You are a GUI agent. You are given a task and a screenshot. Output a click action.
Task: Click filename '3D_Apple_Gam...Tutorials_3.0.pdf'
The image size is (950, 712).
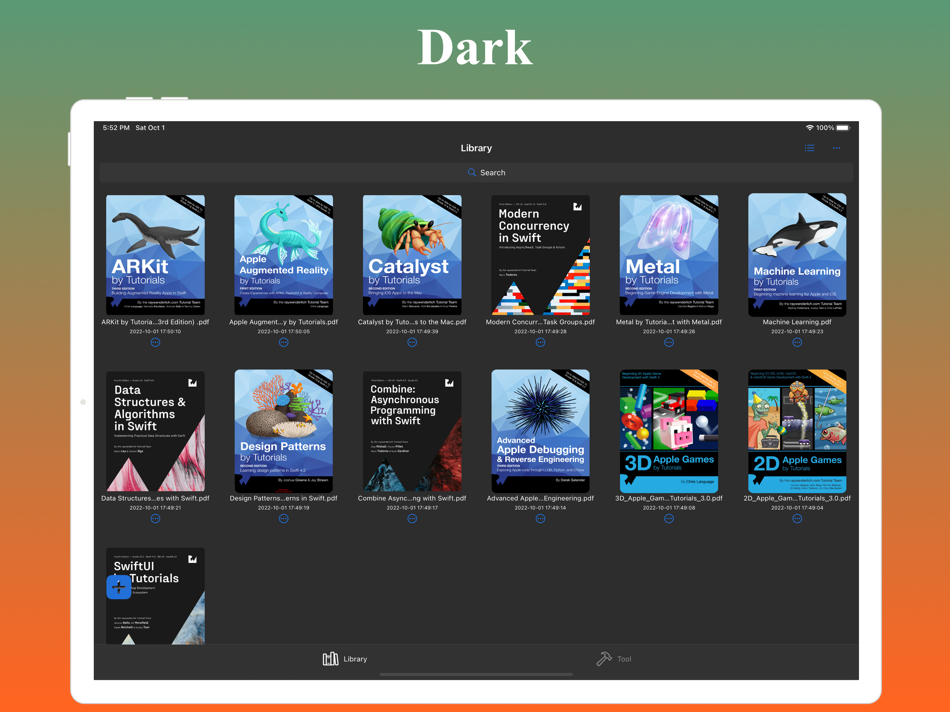pos(669,498)
